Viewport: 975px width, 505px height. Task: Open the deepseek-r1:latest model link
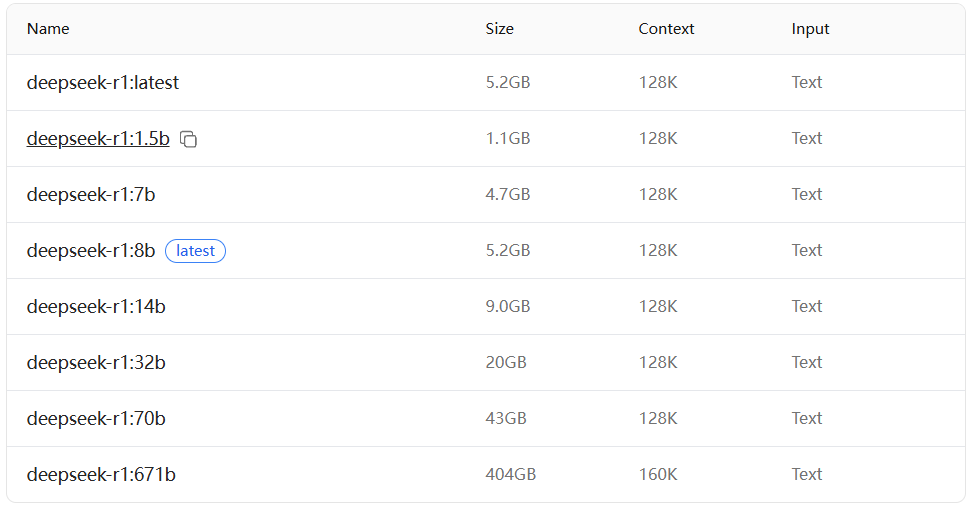point(102,83)
